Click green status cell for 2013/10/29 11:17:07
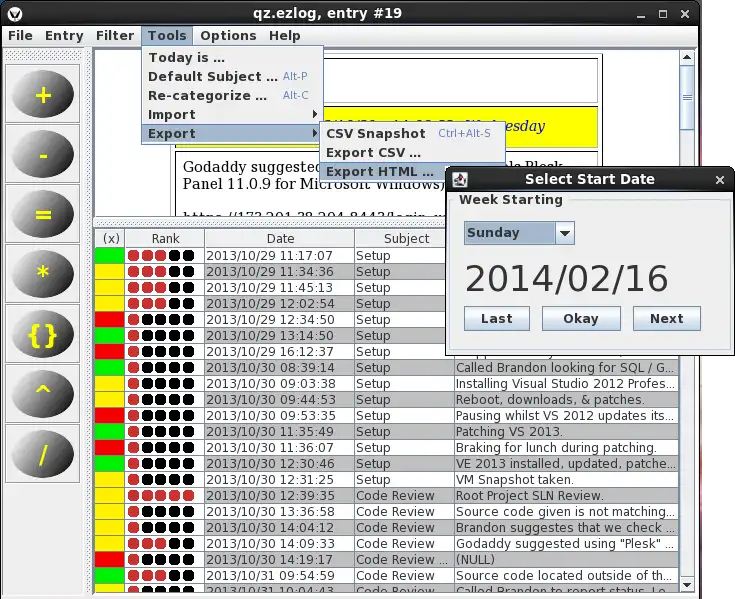This screenshot has width=735, height=599. click(x=110, y=256)
